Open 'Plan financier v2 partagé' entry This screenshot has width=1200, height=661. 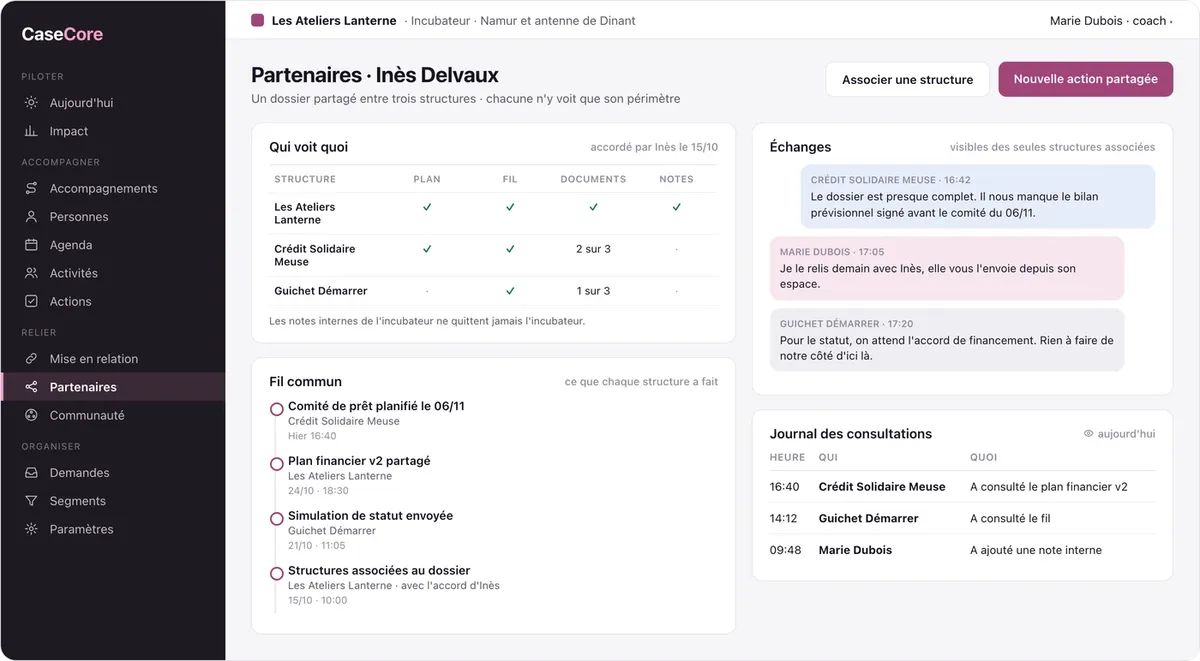click(359, 461)
